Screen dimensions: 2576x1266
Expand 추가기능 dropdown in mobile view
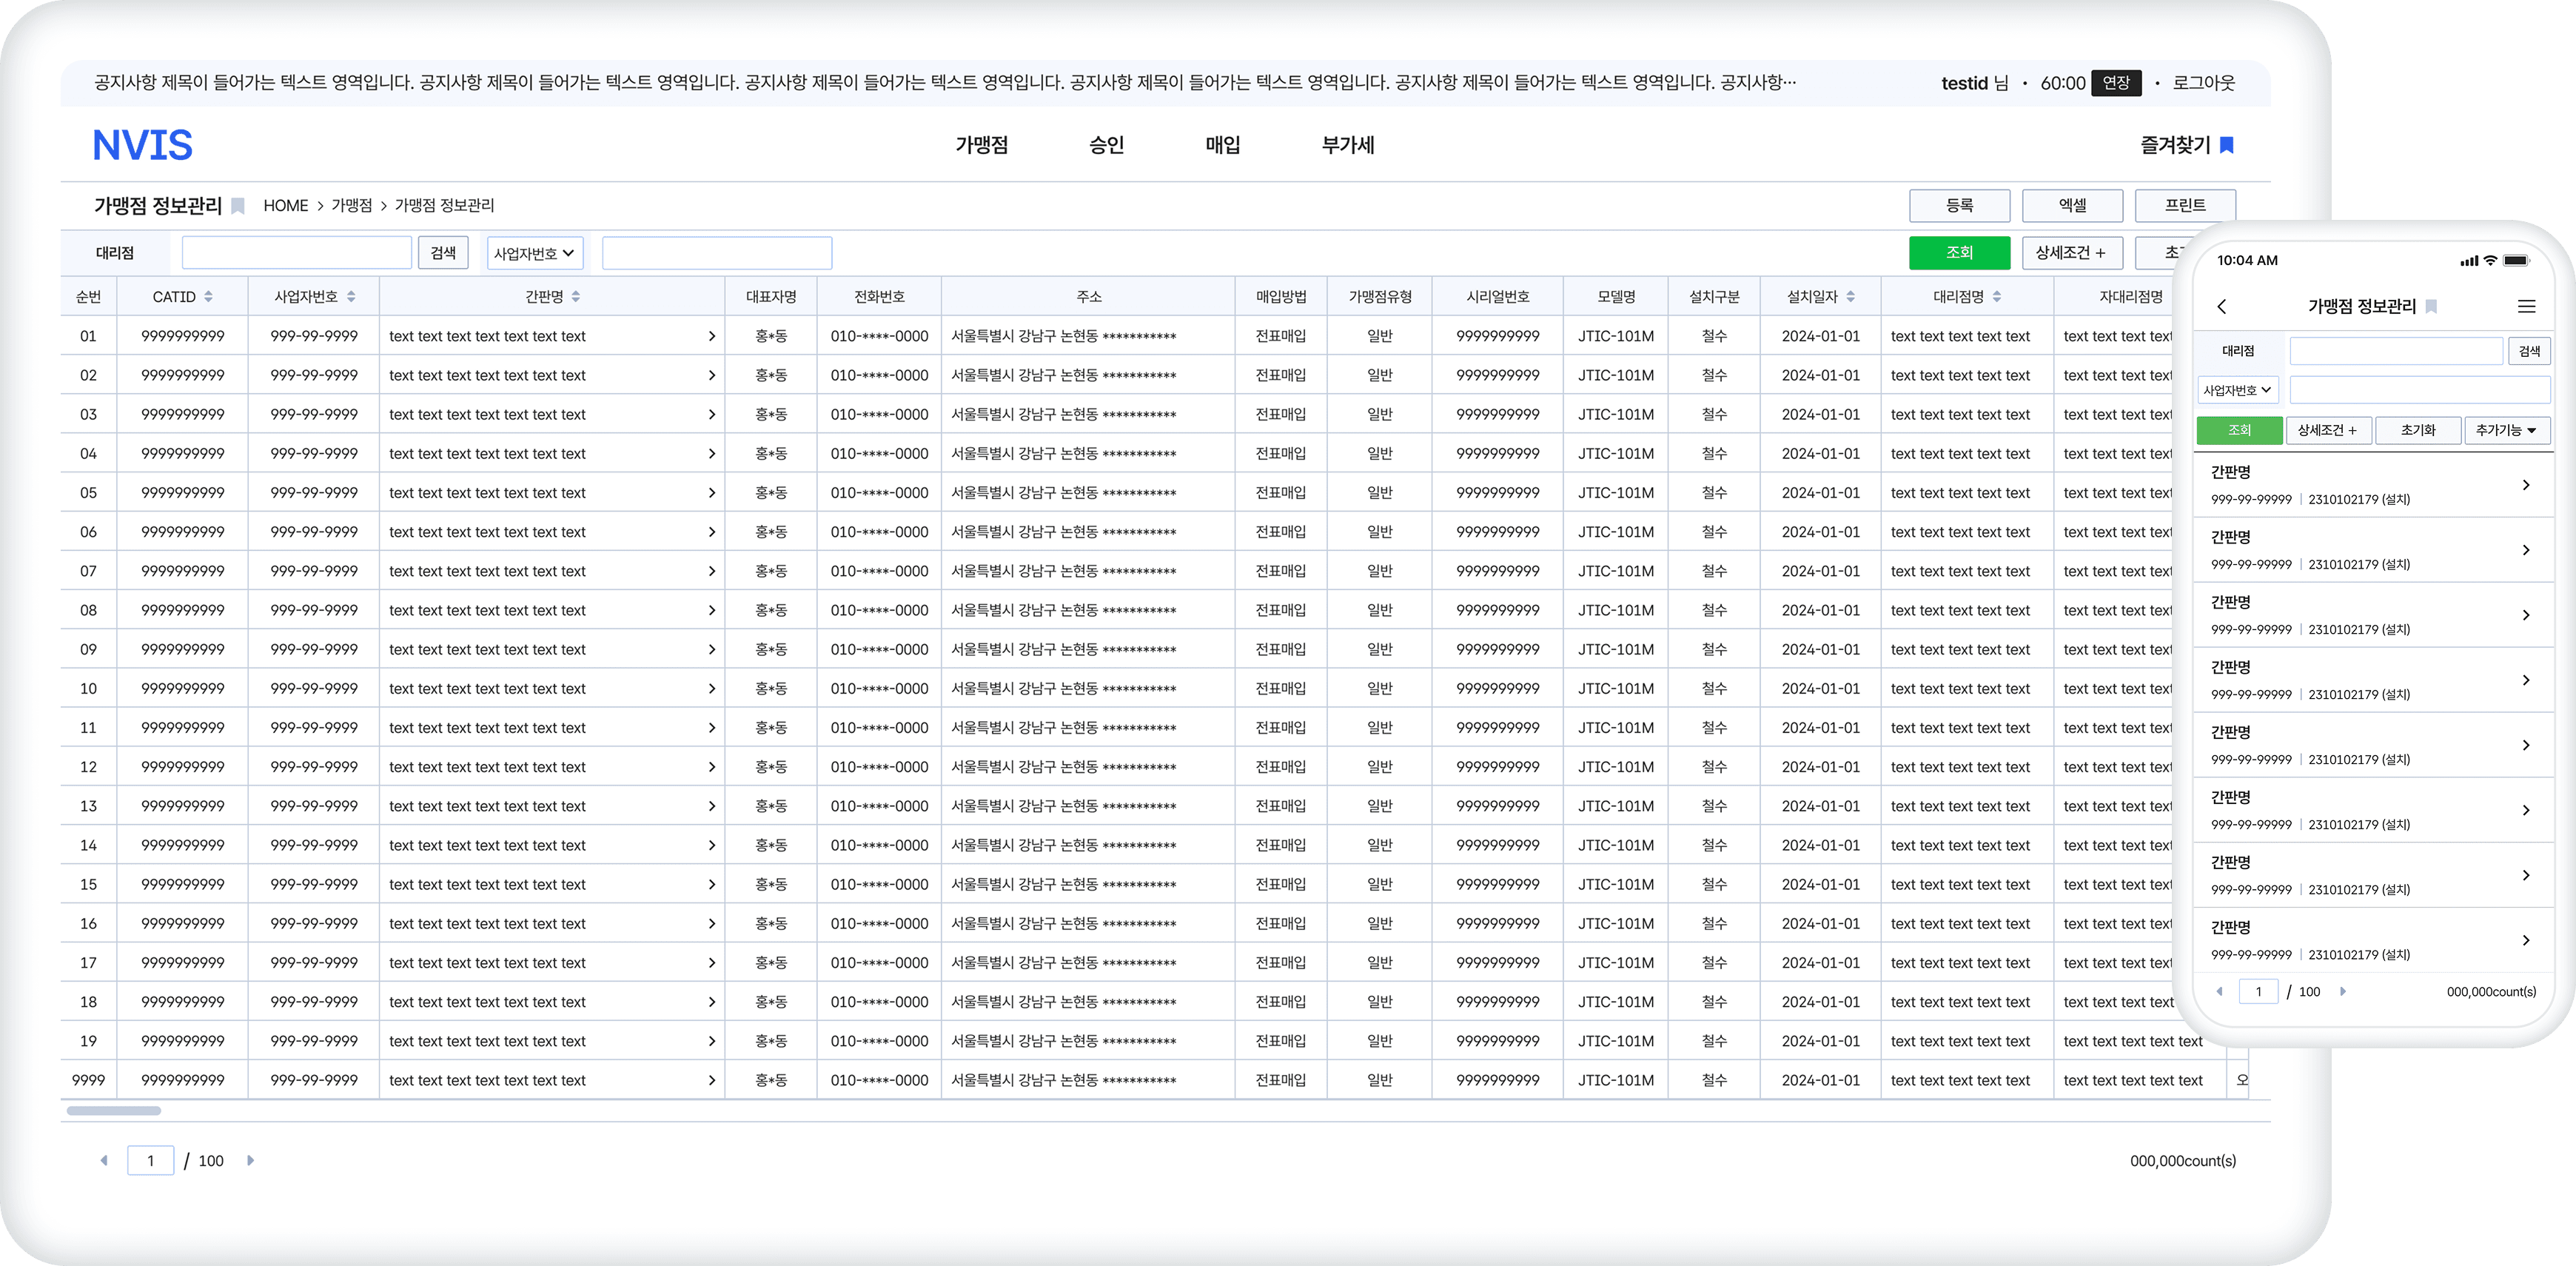point(2507,431)
